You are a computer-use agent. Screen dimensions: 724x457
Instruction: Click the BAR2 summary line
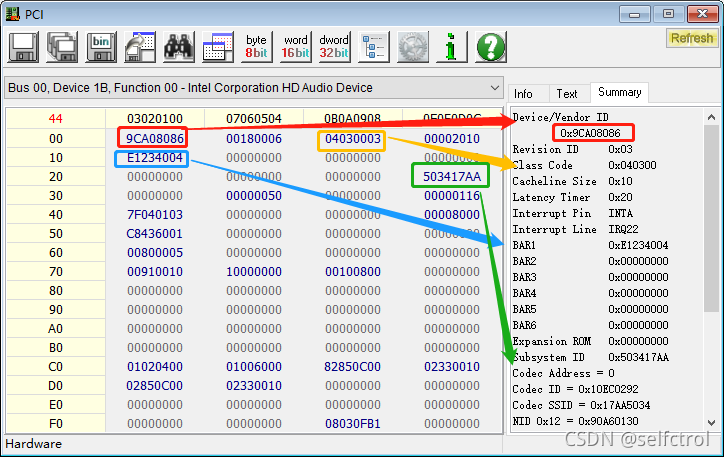click(590, 261)
